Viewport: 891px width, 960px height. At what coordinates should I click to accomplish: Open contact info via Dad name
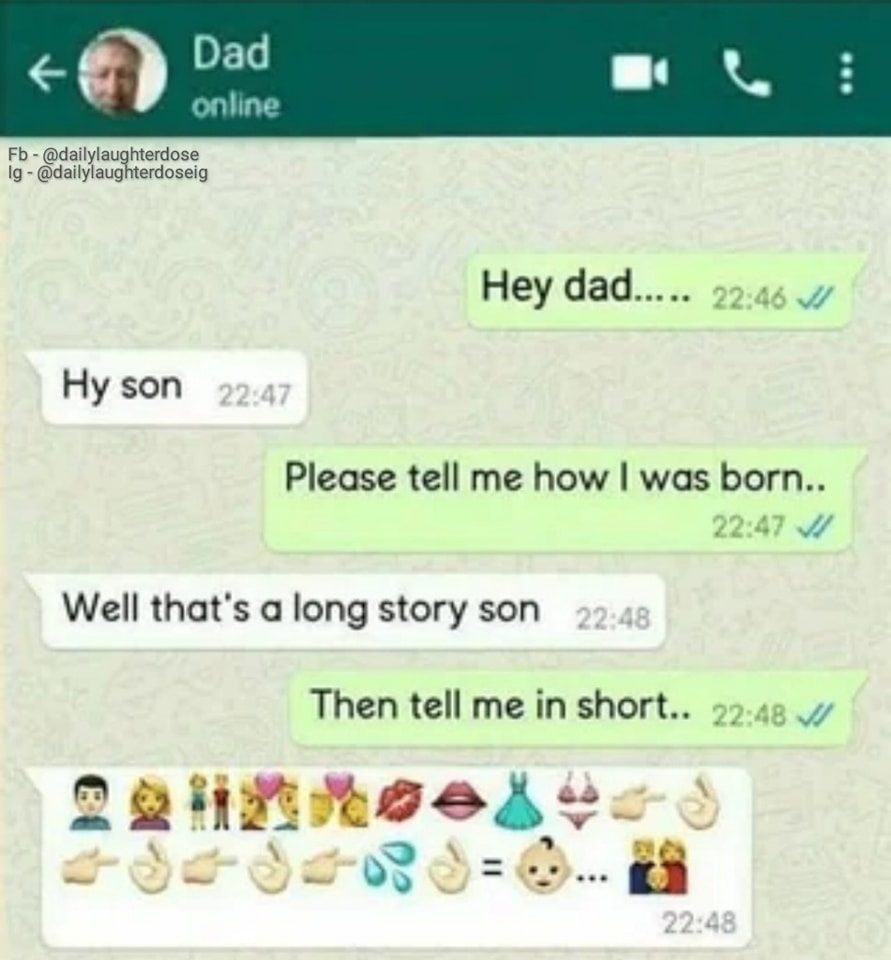click(231, 51)
